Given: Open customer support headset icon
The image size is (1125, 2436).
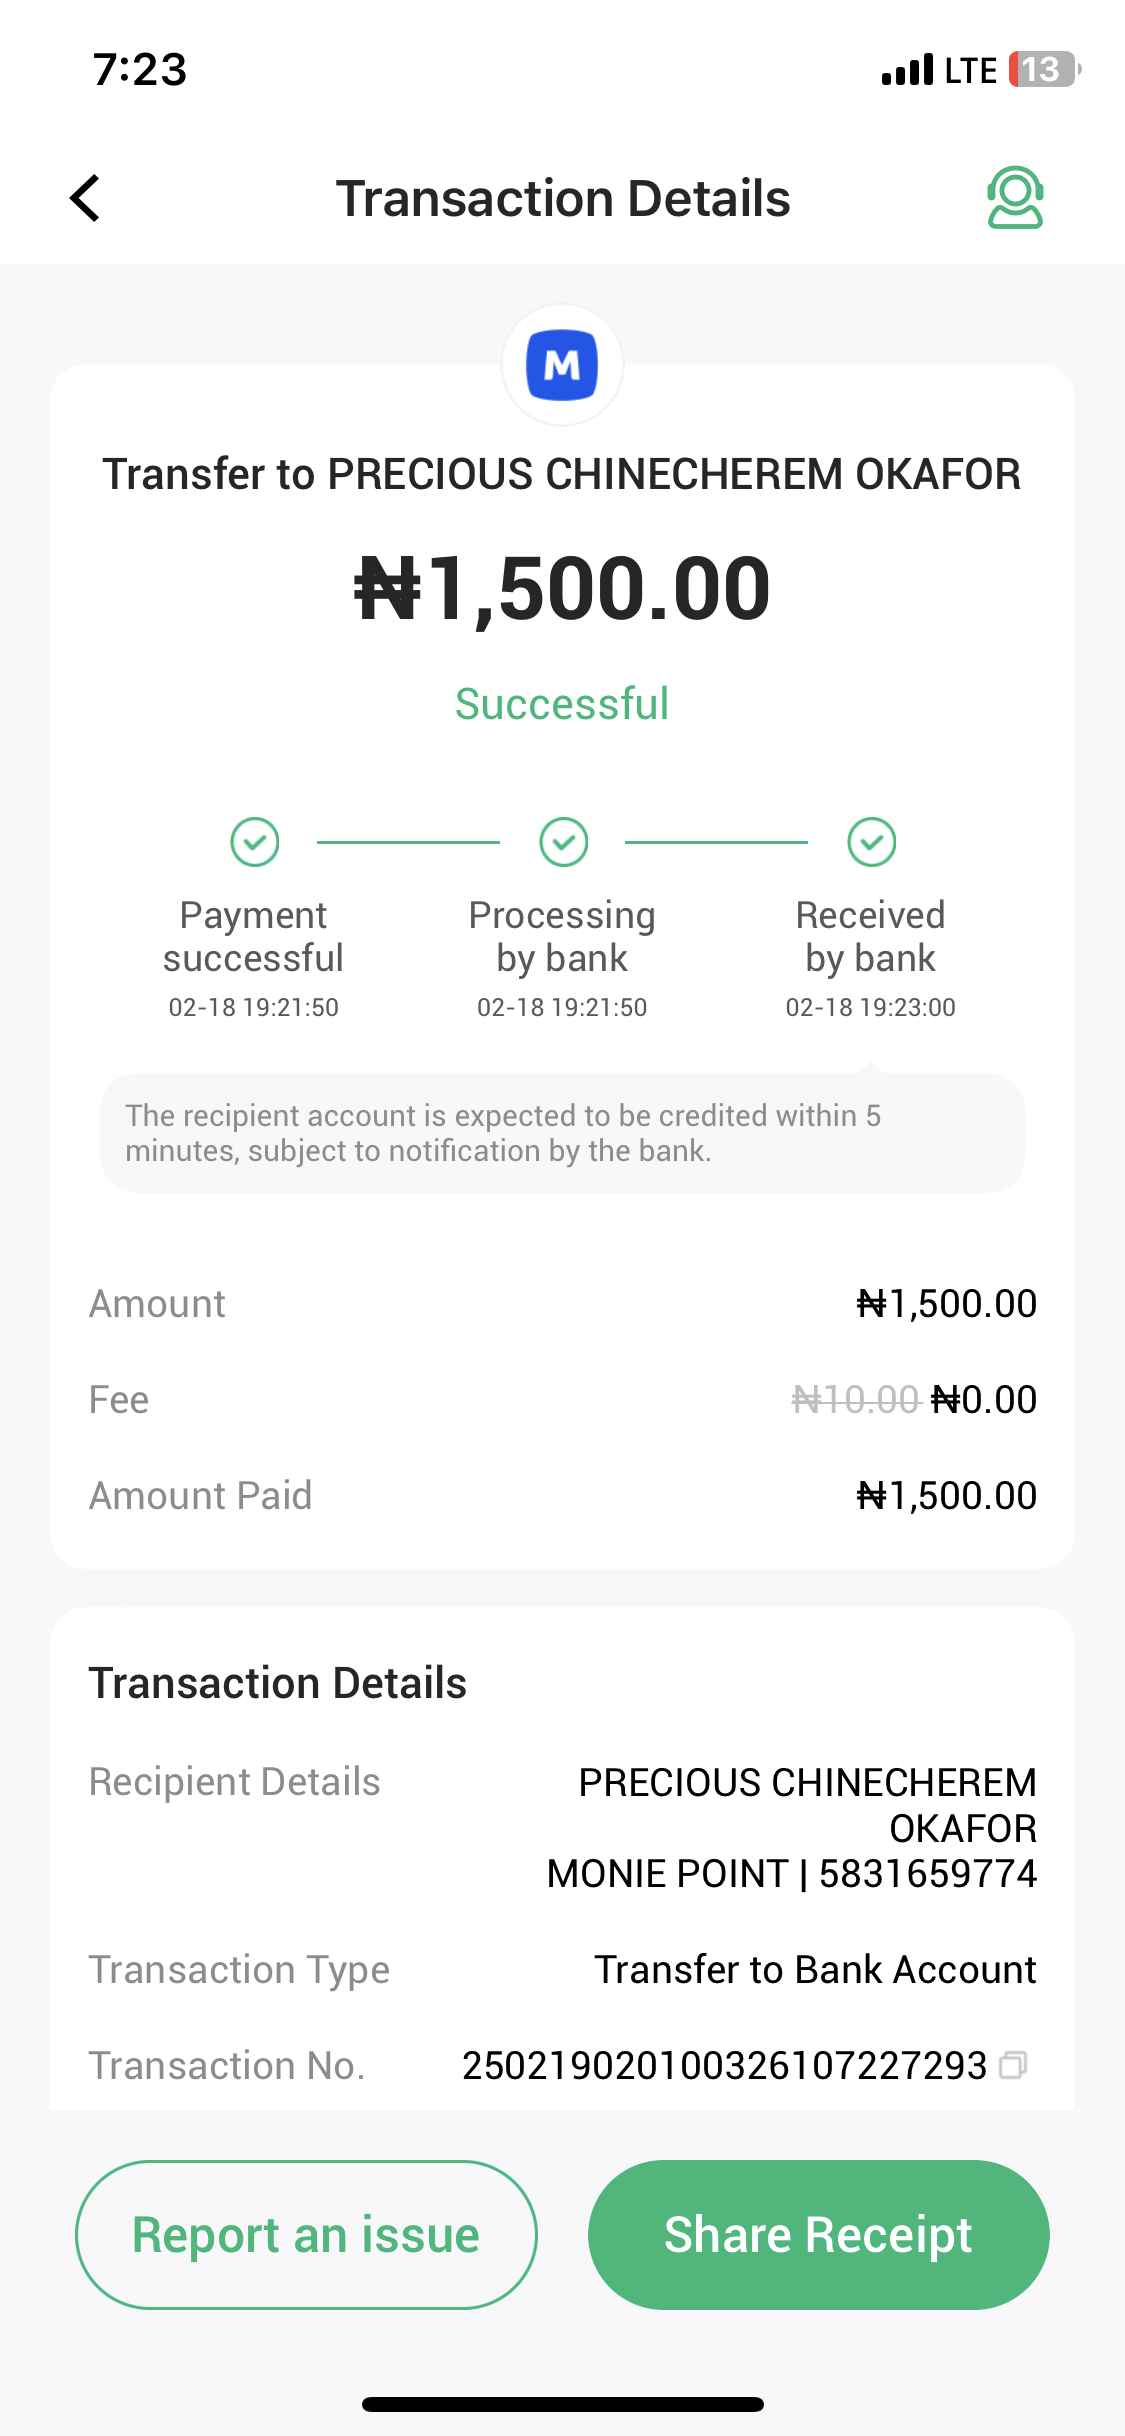Looking at the screenshot, I should pos(1015,198).
